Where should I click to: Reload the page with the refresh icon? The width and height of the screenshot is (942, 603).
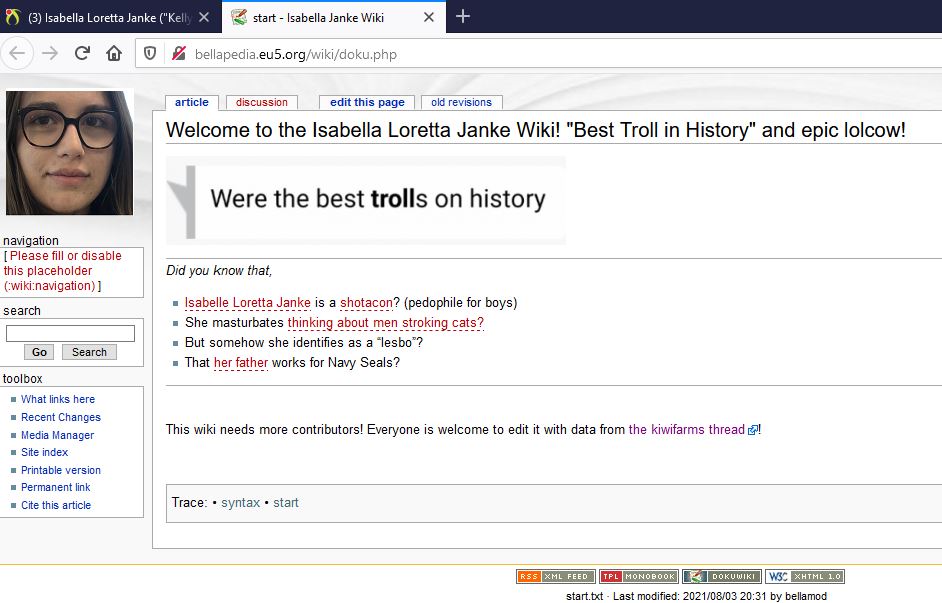82,53
